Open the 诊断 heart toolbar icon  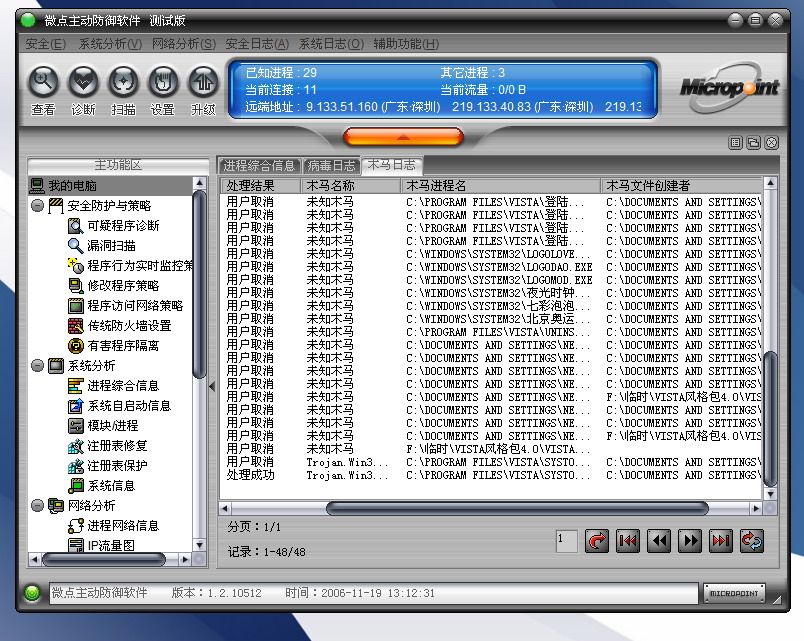pyautogui.click(x=83, y=82)
